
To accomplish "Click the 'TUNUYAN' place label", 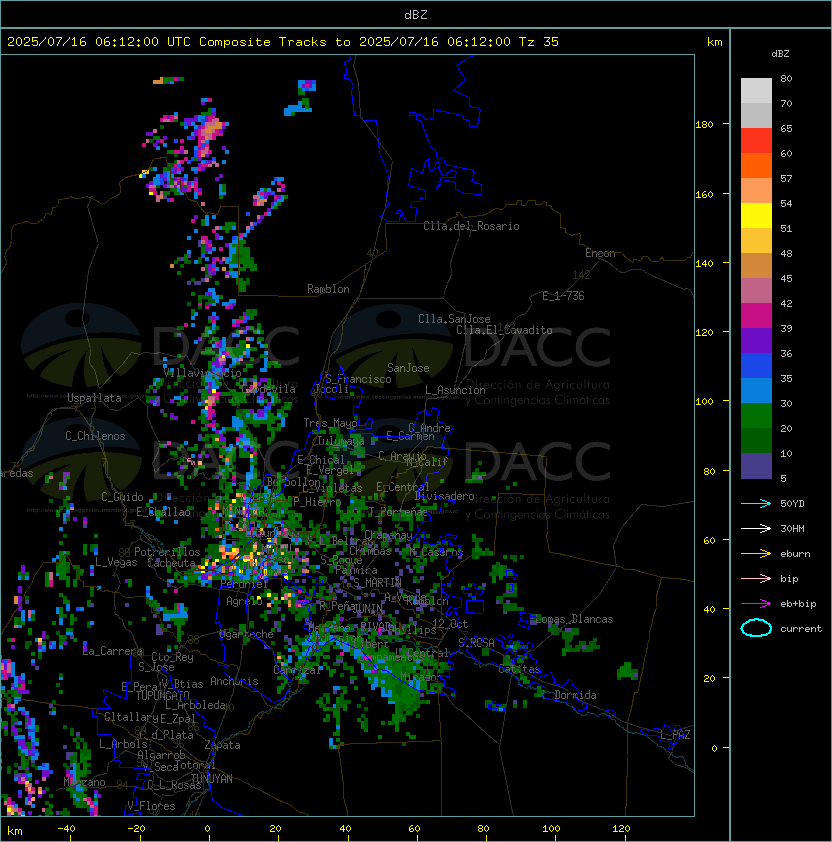I will tap(212, 779).
